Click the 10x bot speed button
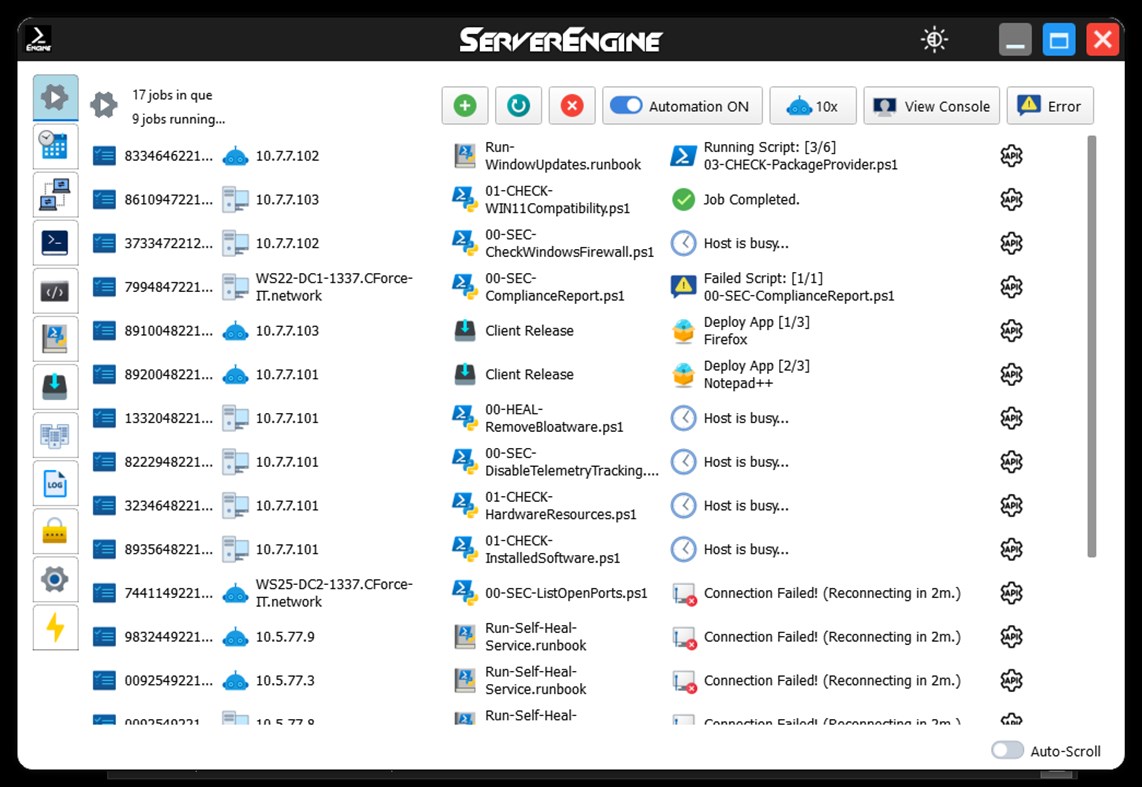 click(813, 105)
